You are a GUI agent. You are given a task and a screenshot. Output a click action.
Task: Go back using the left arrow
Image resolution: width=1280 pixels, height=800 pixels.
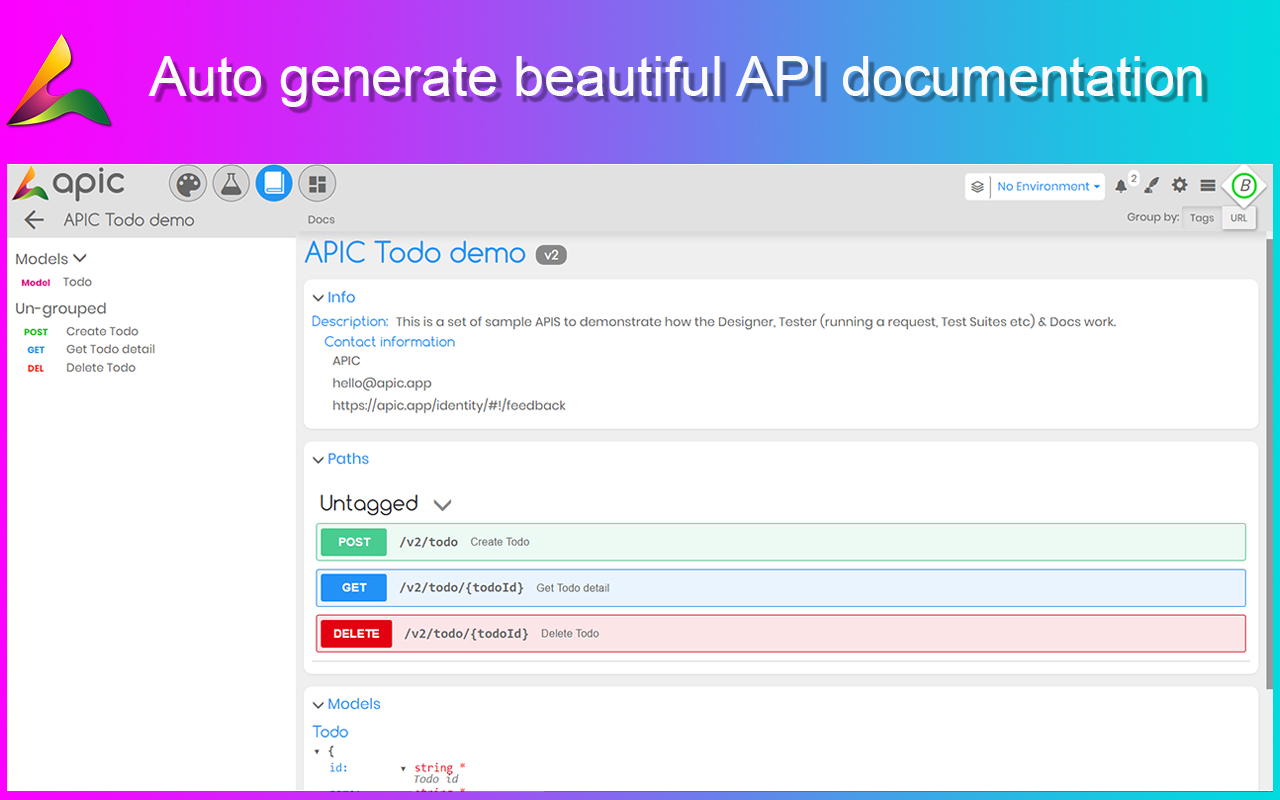(x=34, y=220)
